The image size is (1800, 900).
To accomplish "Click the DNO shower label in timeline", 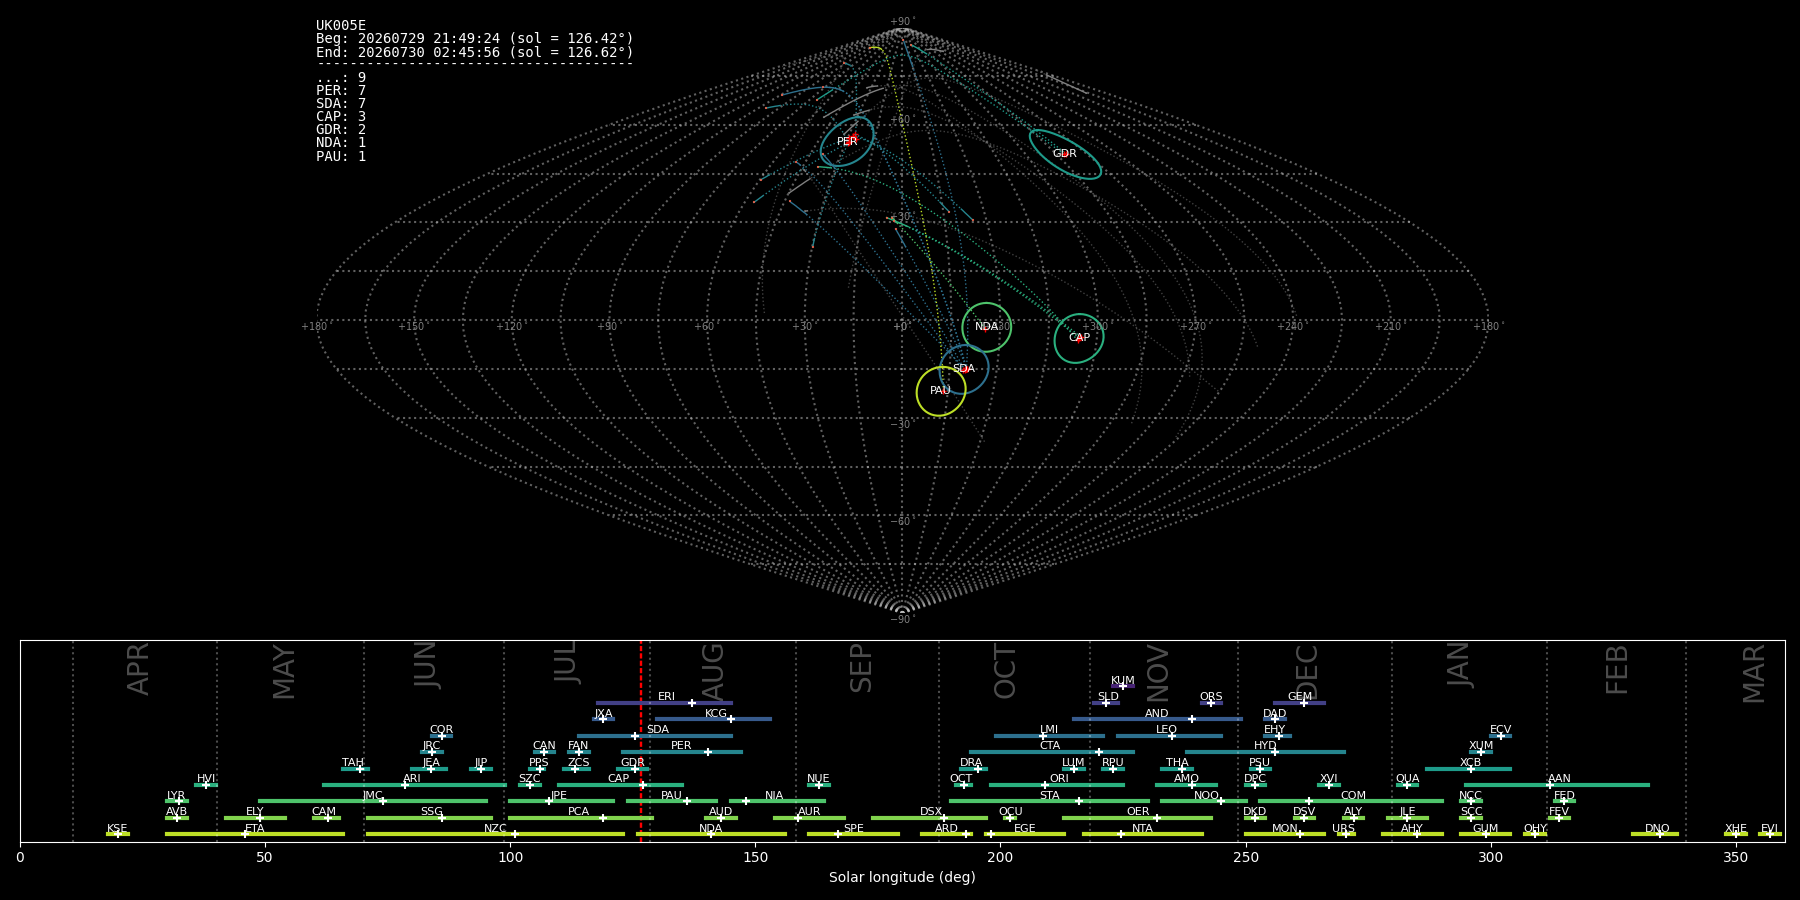I will point(1657,829).
